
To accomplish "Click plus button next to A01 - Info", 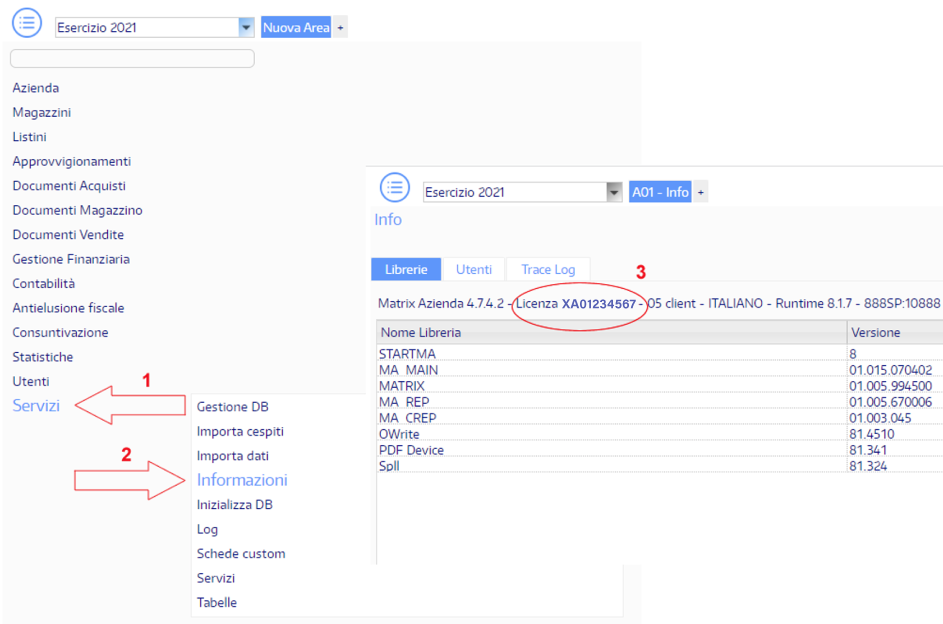I will point(701,192).
